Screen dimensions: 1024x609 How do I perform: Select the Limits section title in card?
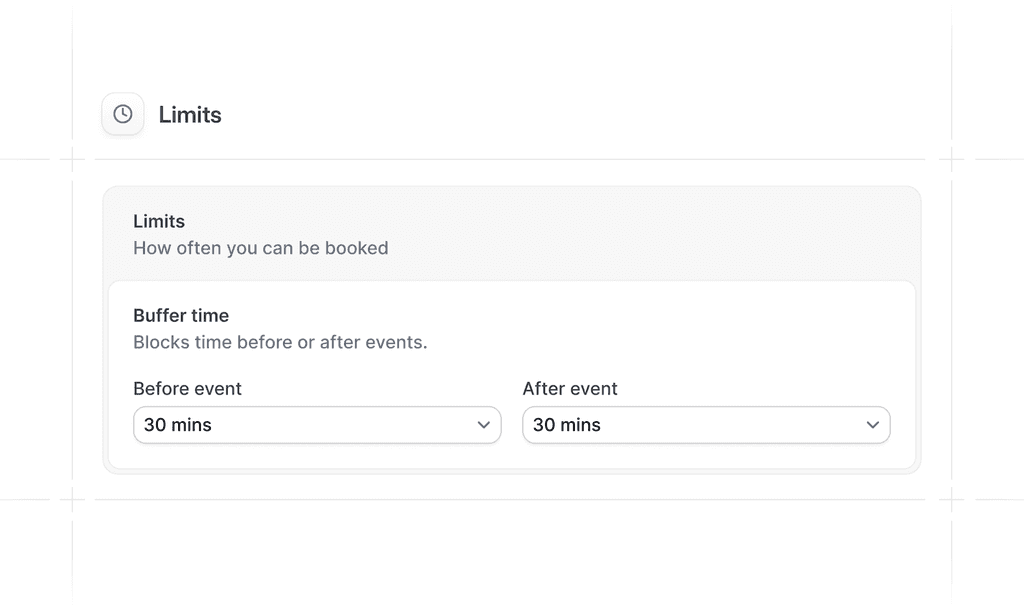159,221
